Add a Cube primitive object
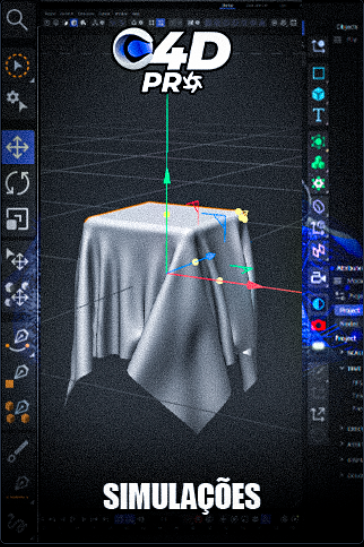The height and width of the screenshot is (547, 364). tap(318, 94)
